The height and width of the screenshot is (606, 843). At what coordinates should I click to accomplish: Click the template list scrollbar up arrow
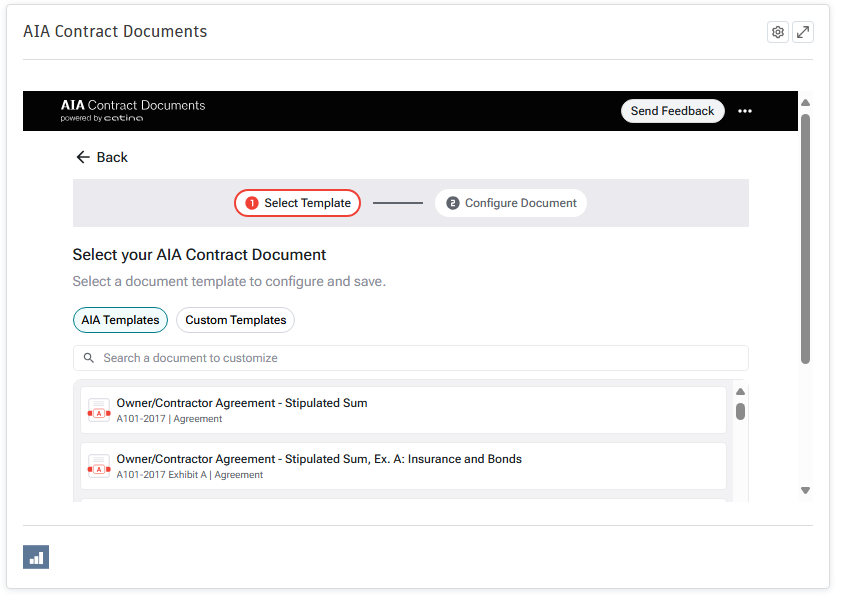pyautogui.click(x=740, y=392)
